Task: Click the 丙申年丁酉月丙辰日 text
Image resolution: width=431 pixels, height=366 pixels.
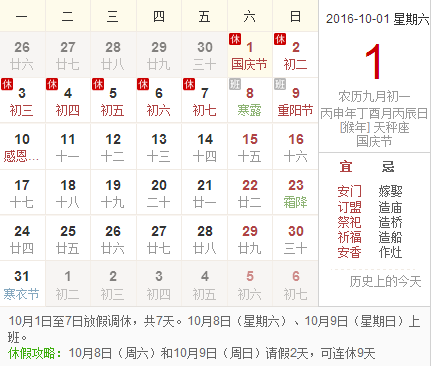Action: 374,114
